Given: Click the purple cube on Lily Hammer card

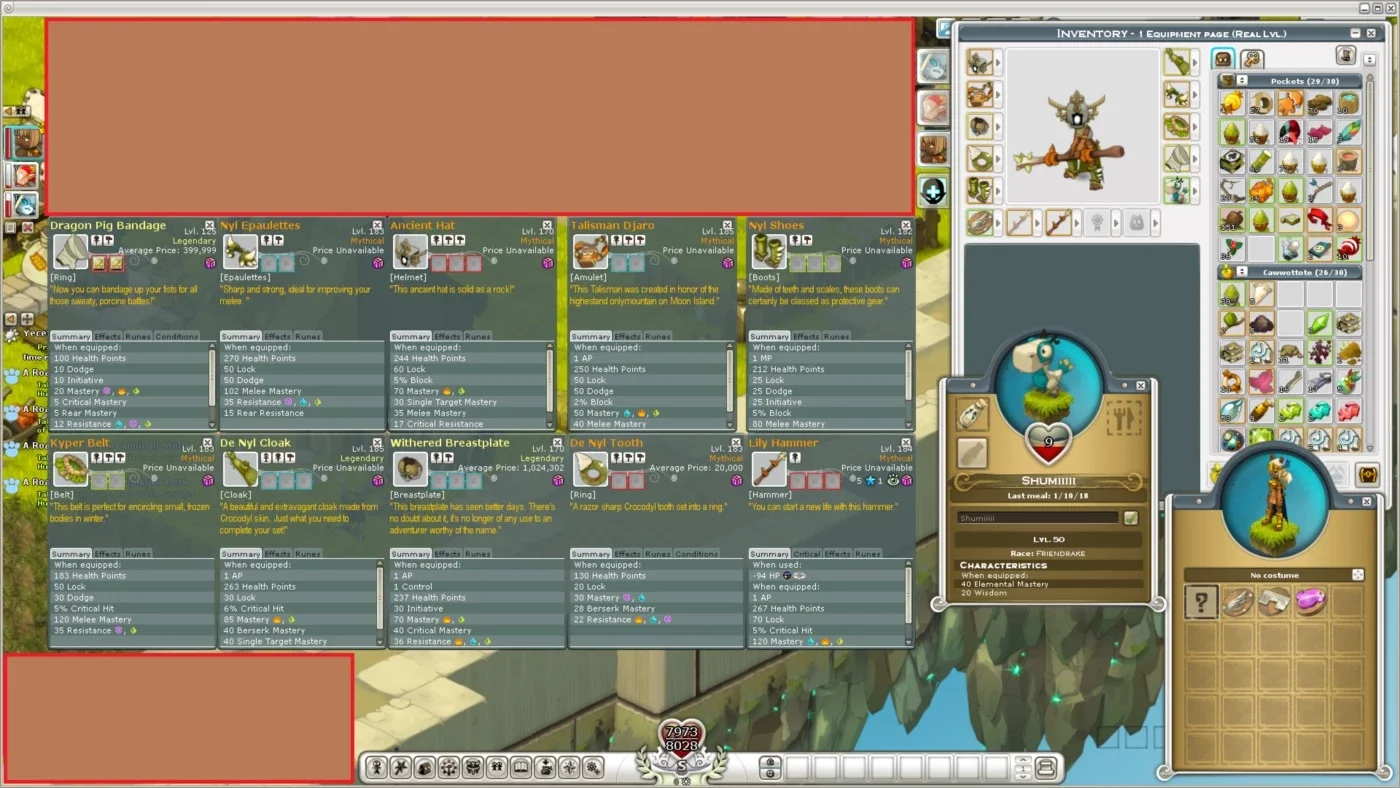Looking at the screenshot, I should tap(907, 480).
